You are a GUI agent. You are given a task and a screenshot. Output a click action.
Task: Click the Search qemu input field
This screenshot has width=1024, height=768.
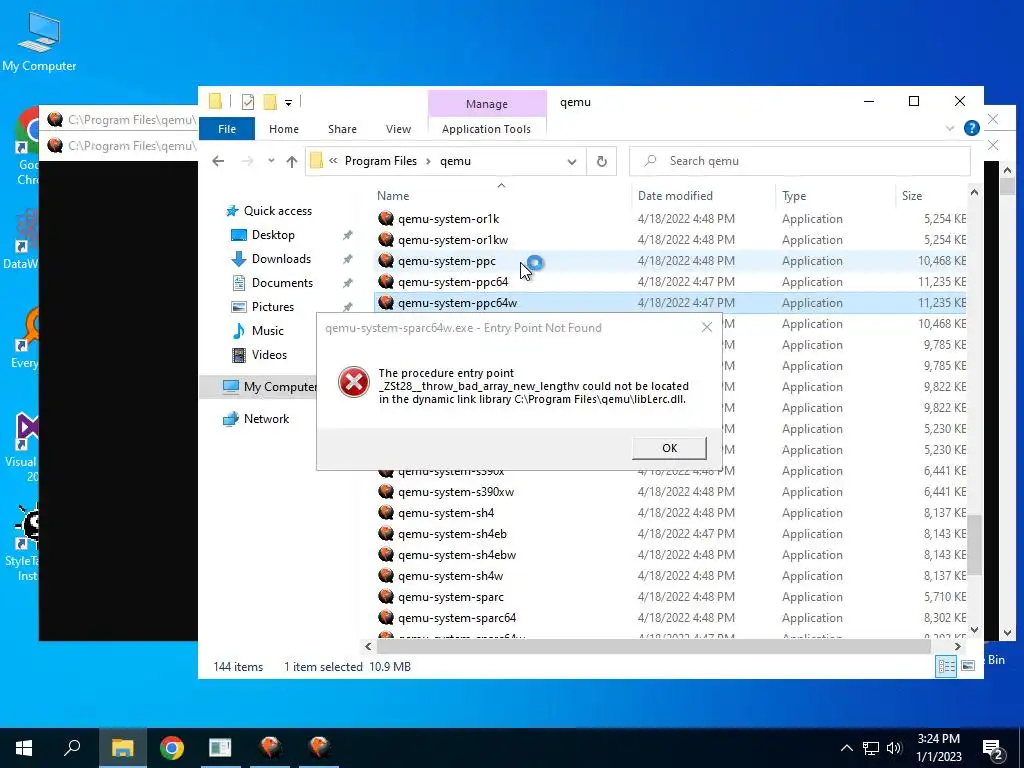(799, 161)
